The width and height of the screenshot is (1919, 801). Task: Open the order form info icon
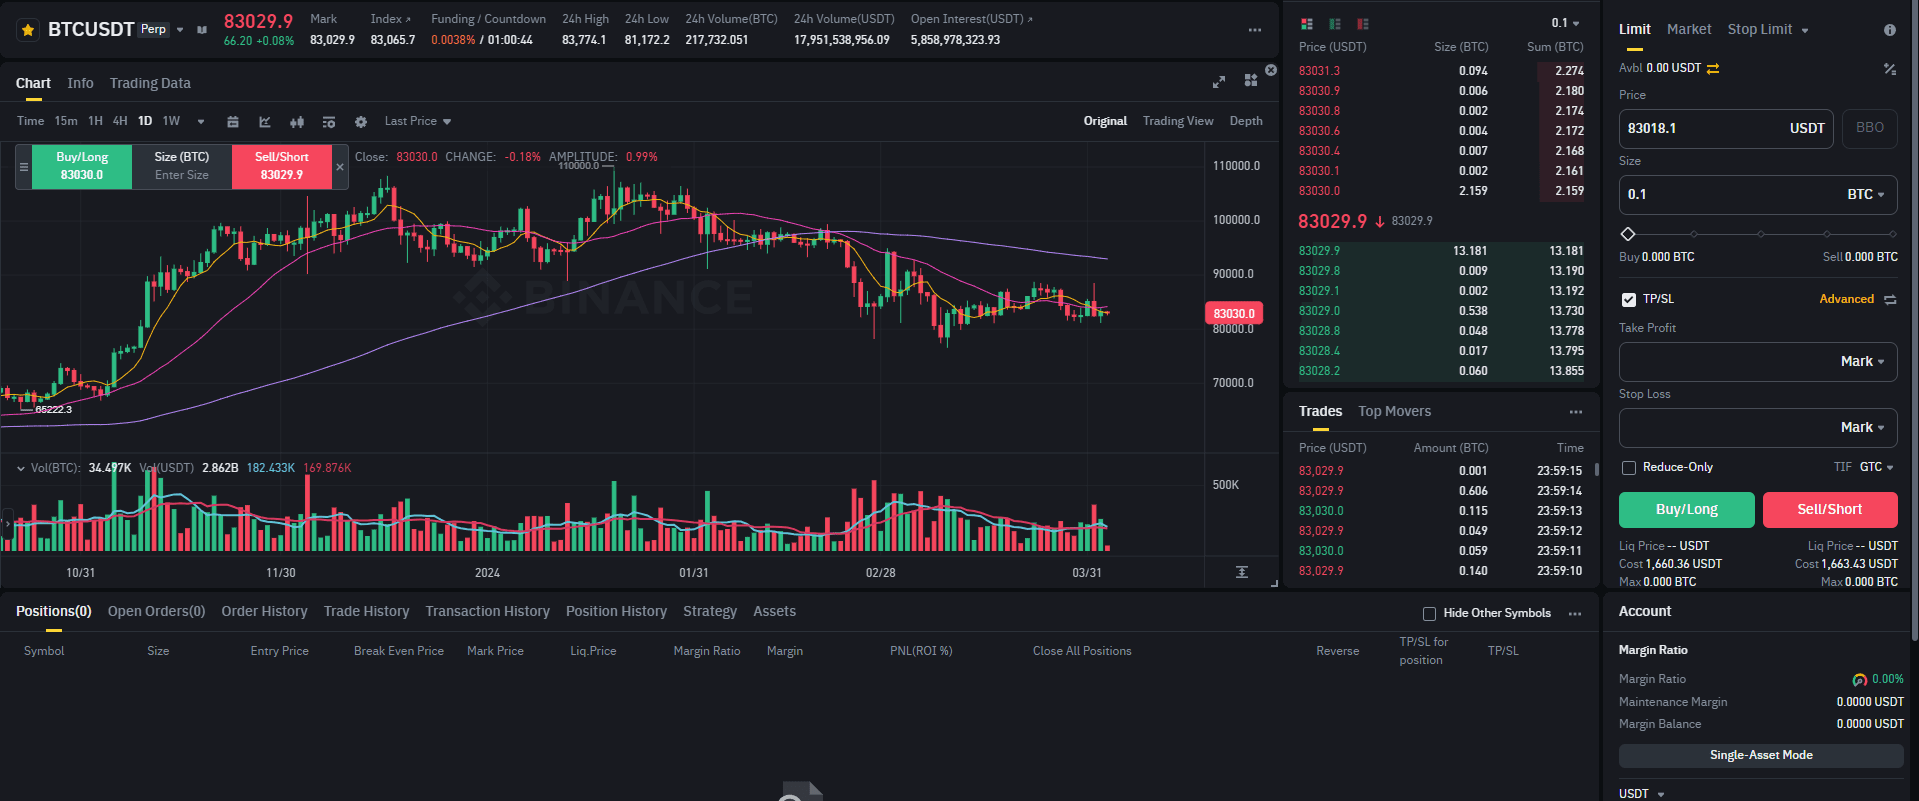coord(1890,30)
